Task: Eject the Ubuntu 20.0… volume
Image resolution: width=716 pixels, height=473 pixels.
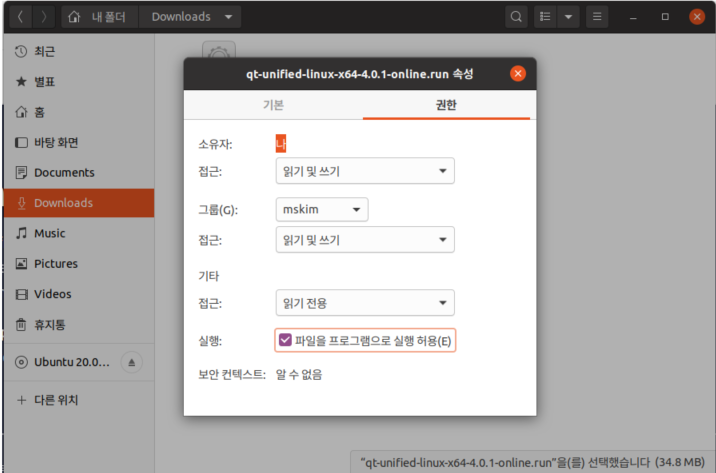Action: pos(132,363)
